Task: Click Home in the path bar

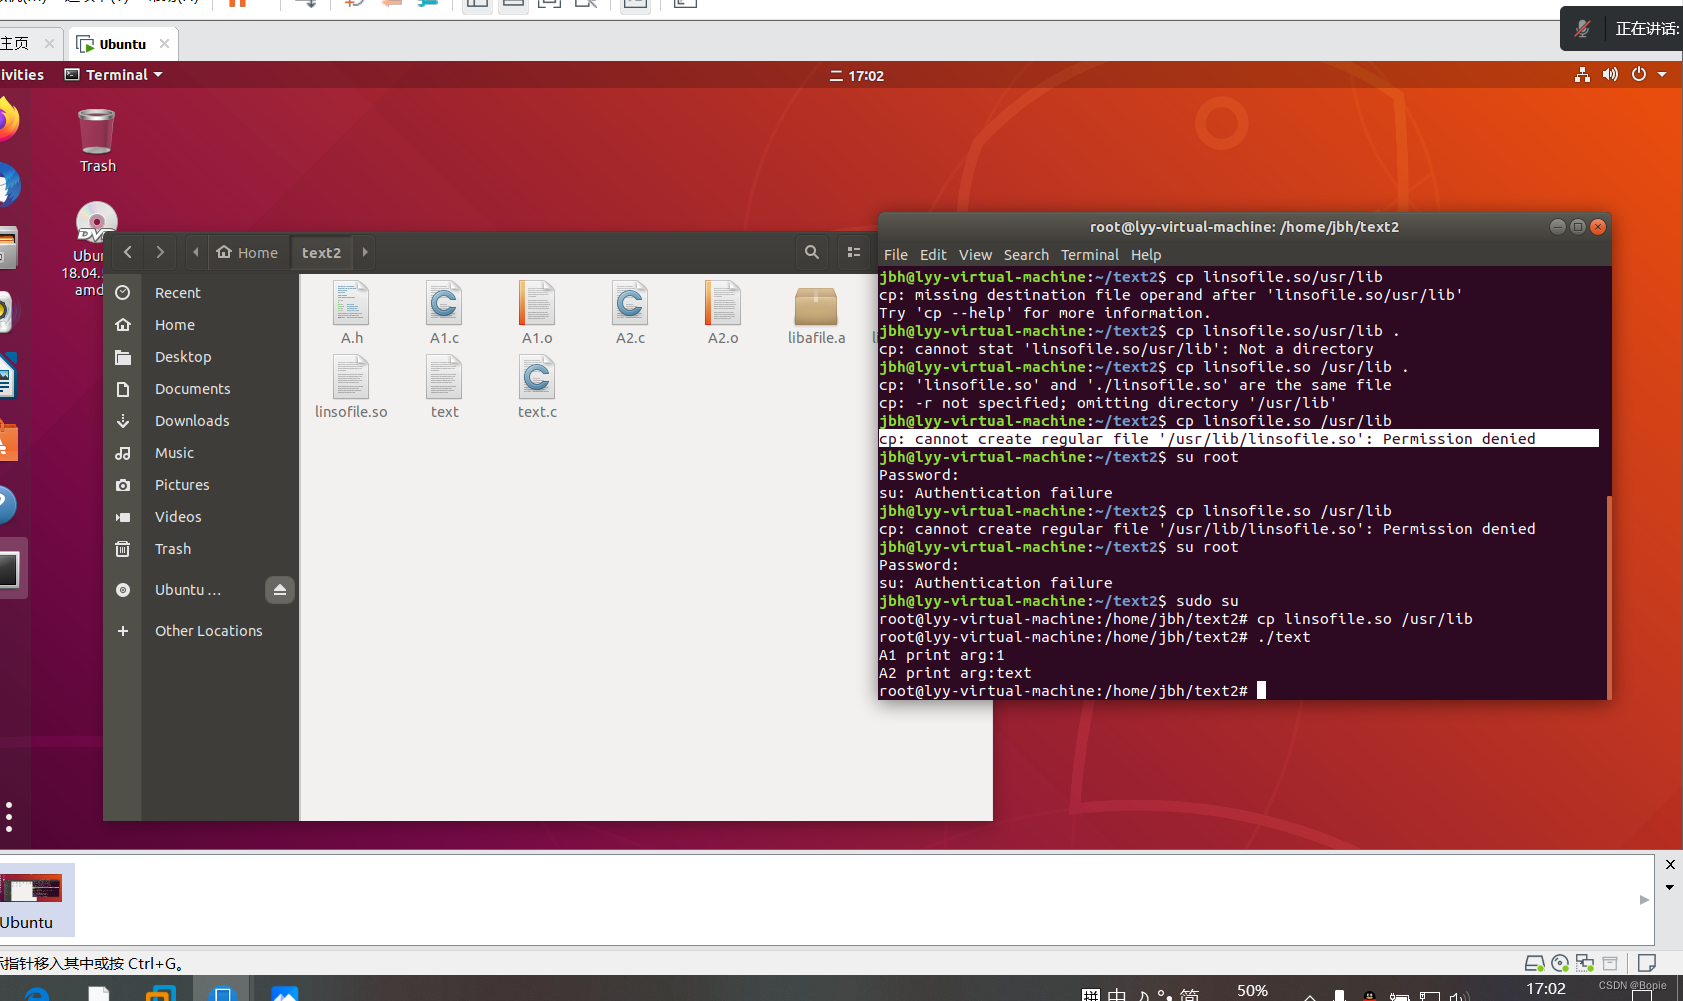Action: [x=248, y=252]
